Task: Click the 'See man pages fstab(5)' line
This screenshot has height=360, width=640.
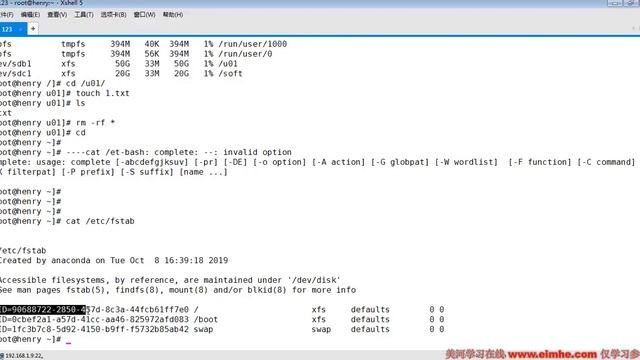Action: pyautogui.click(x=178, y=290)
